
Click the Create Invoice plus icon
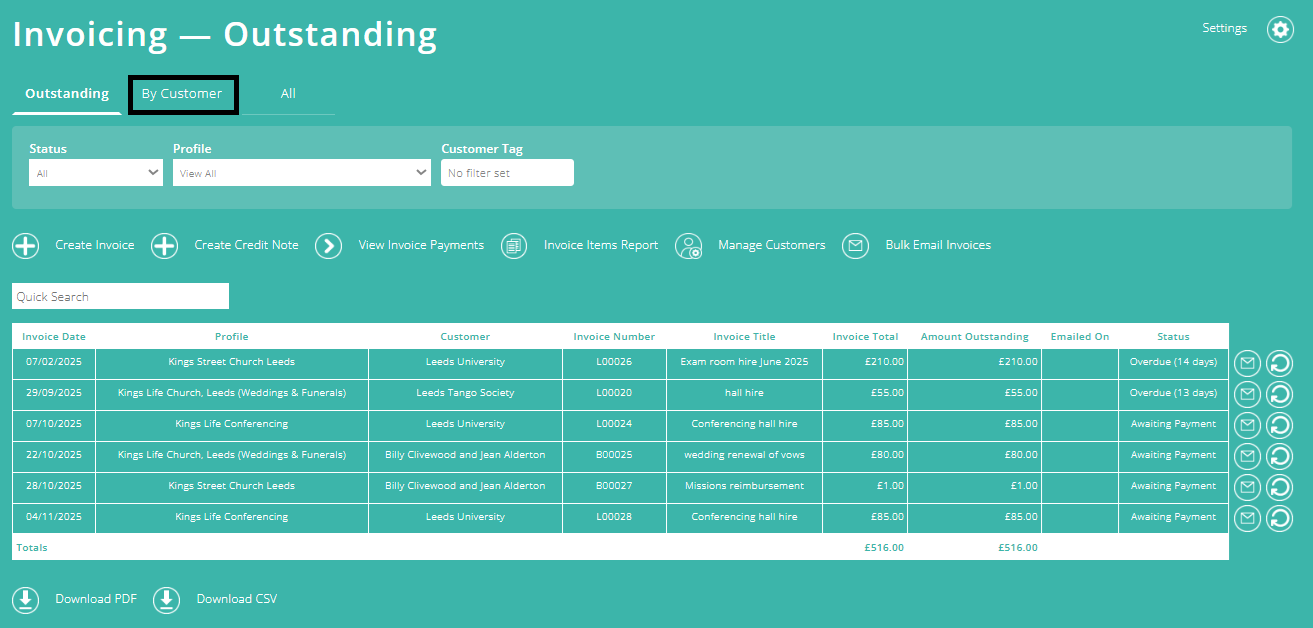pyautogui.click(x=25, y=245)
